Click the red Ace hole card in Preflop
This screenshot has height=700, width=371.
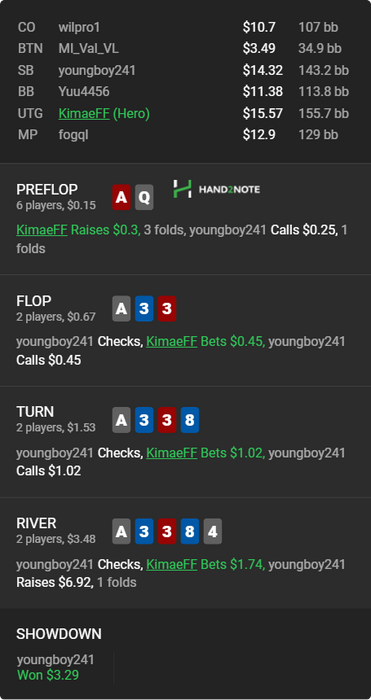coord(121,197)
